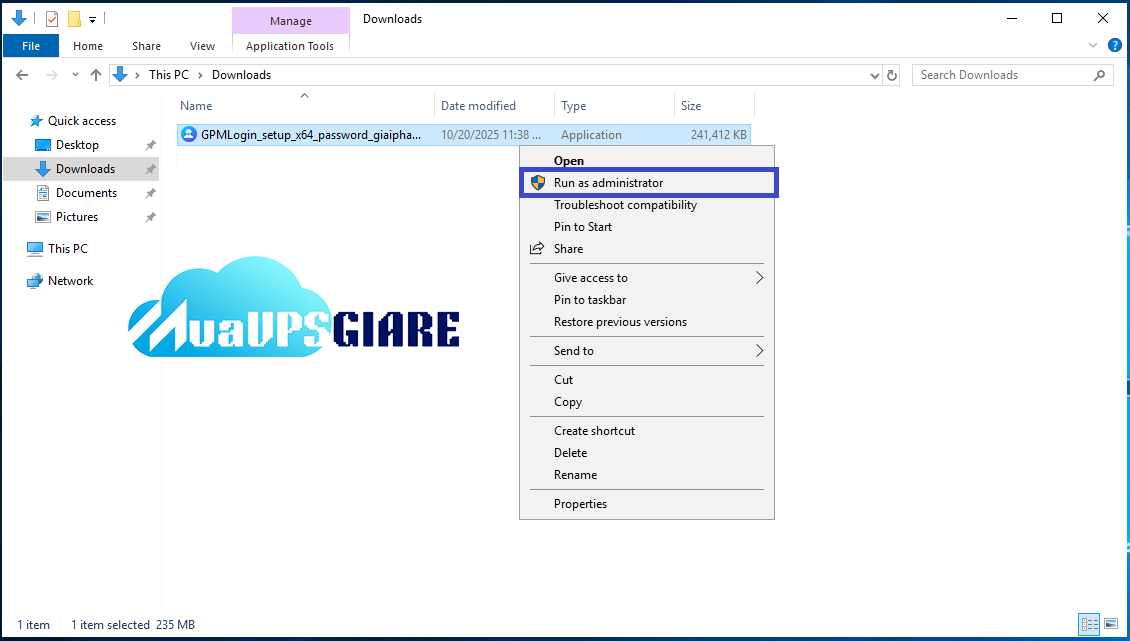Expand the ribbon with the chevron
Viewport: 1130px width, 641px height.
point(1093,46)
